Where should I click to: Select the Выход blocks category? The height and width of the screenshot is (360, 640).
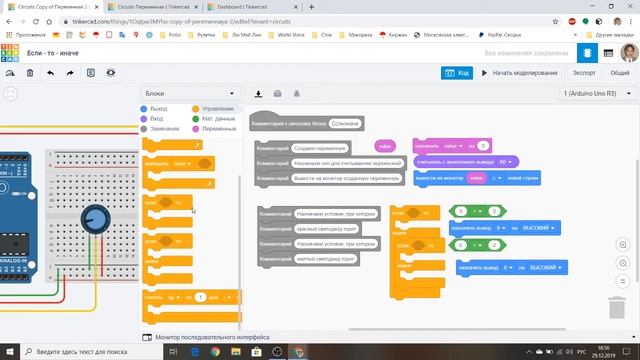click(154, 109)
